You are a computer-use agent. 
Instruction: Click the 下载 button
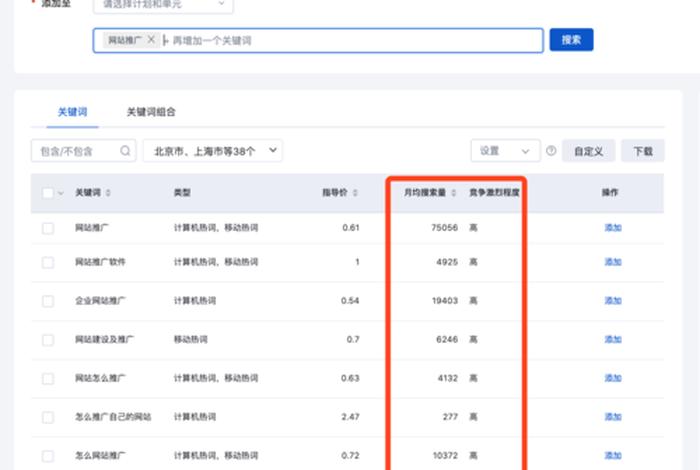(643, 151)
